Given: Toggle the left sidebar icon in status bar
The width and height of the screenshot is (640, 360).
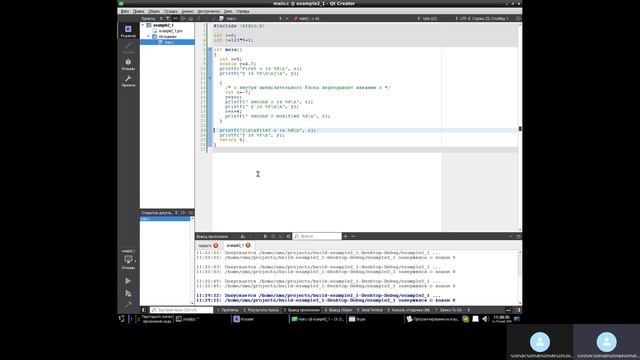Looking at the screenshot, I should (x=144, y=310).
